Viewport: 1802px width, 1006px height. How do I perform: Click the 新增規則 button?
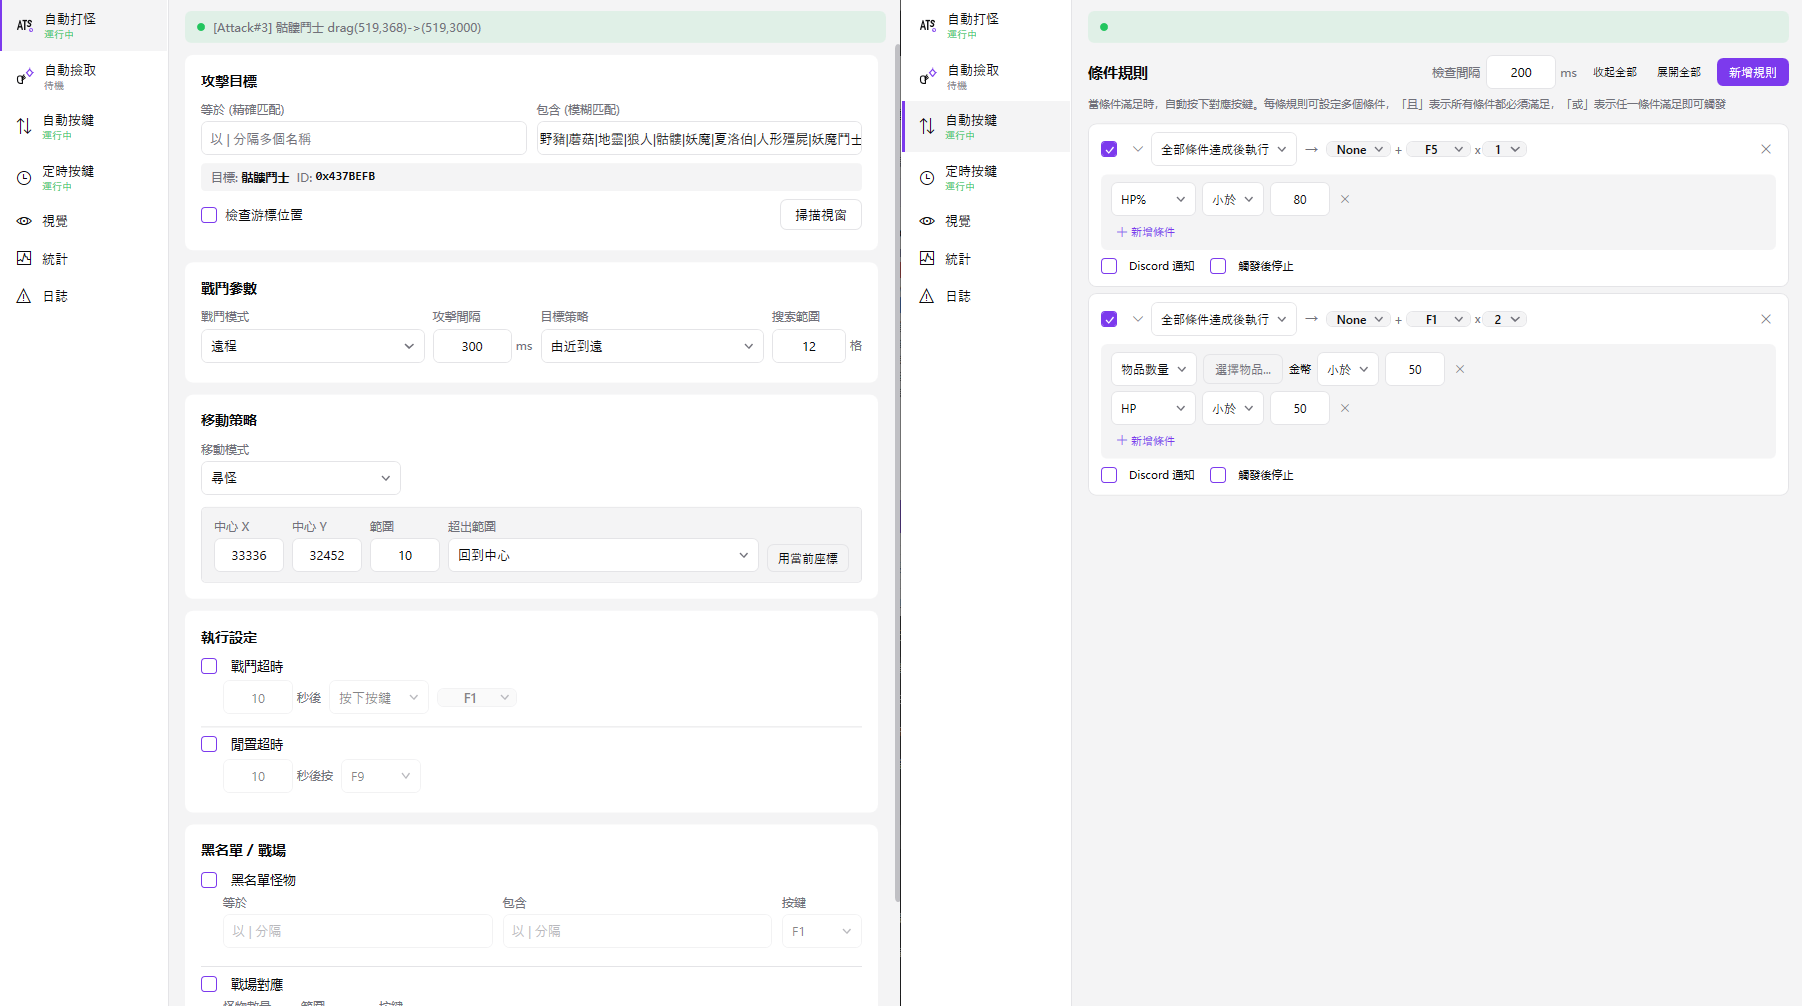click(1752, 71)
